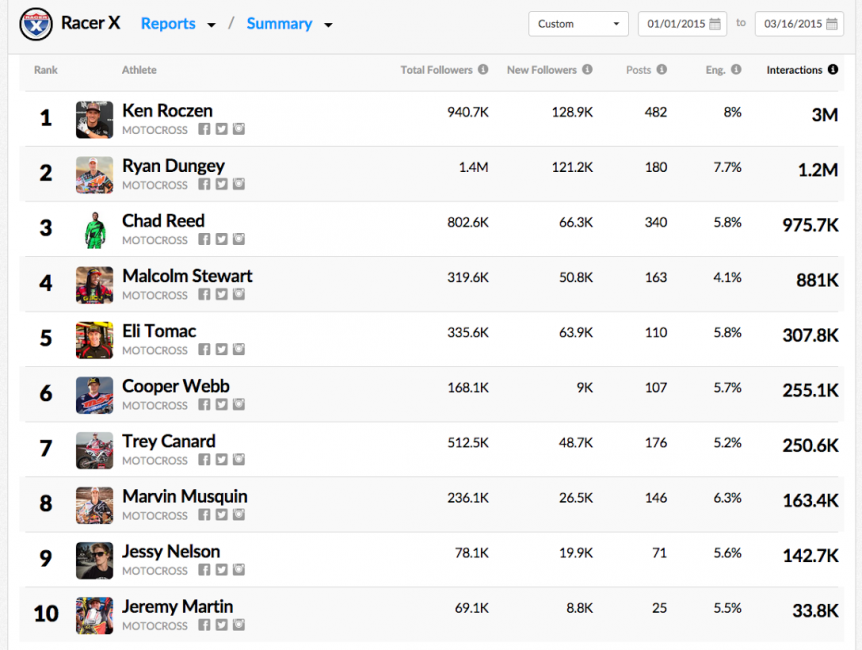Screen dimensions: 862x650
Task: Click the Racer X logo icon
Action: pyautogui.click(x=35, y=23)
